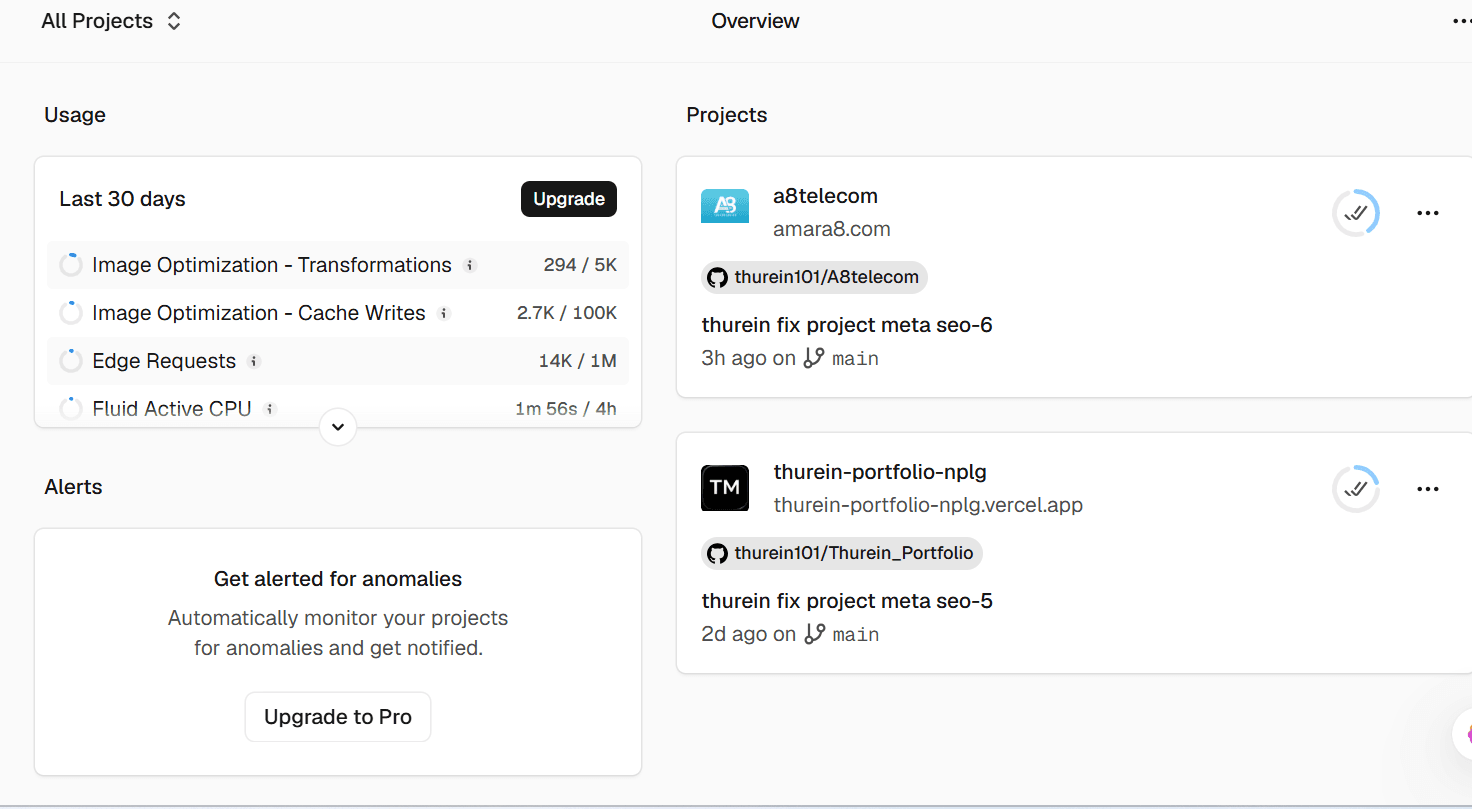Open the Fluid Active CPU usage row
The width and height of the screenshot is (1472, 809).
pyautogui.click(x=338, y=408)
